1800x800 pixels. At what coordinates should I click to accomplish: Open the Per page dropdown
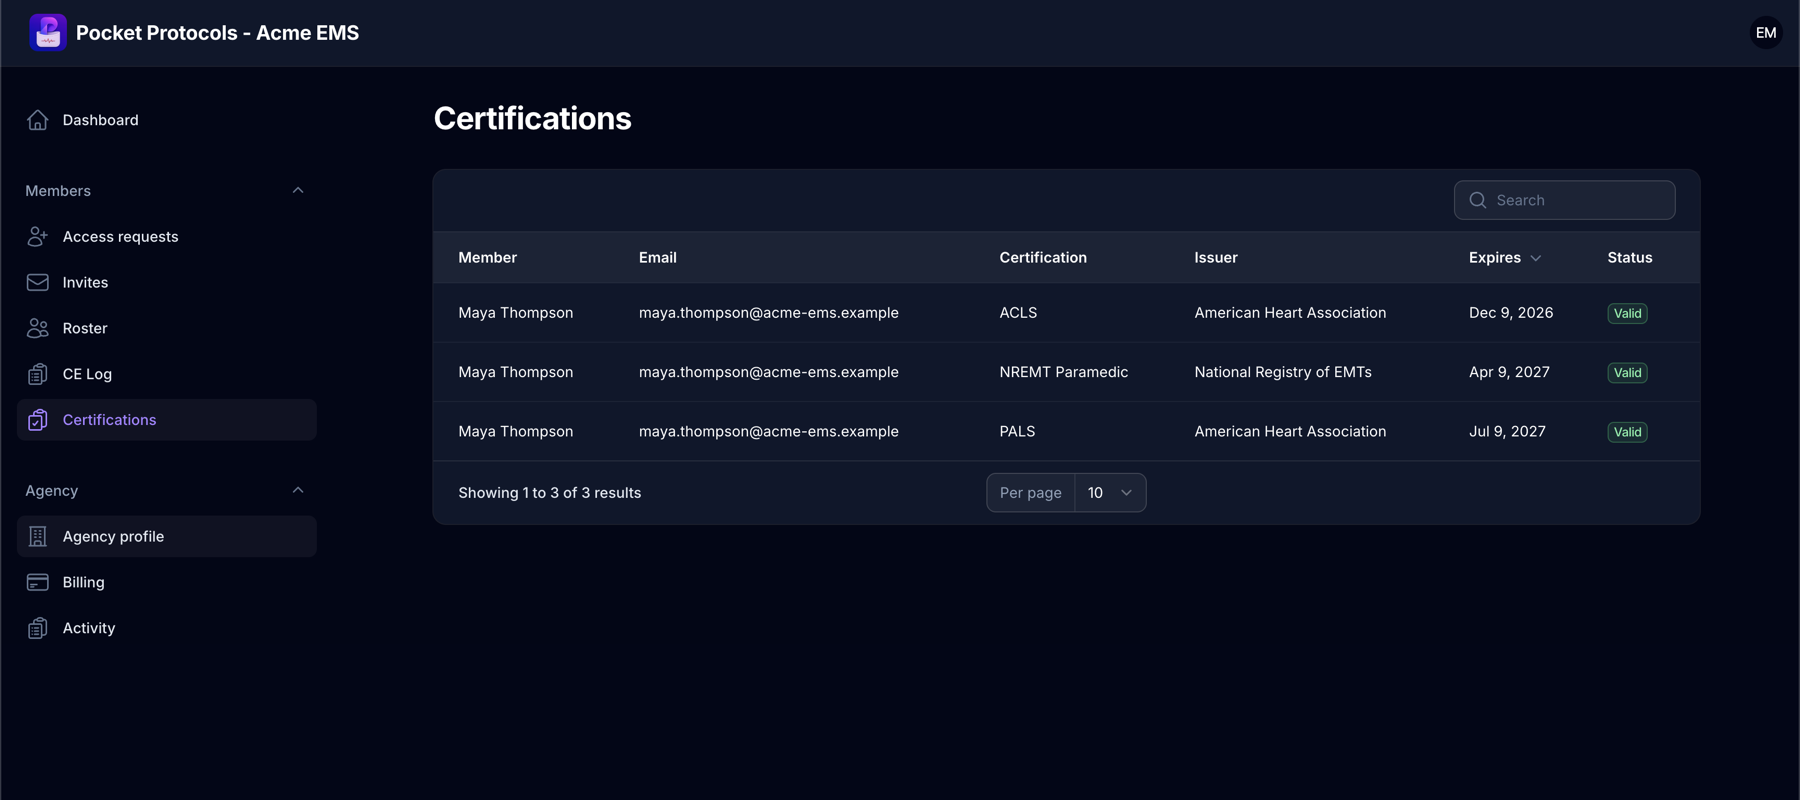pyautogui.click(x=1110, y=493)
